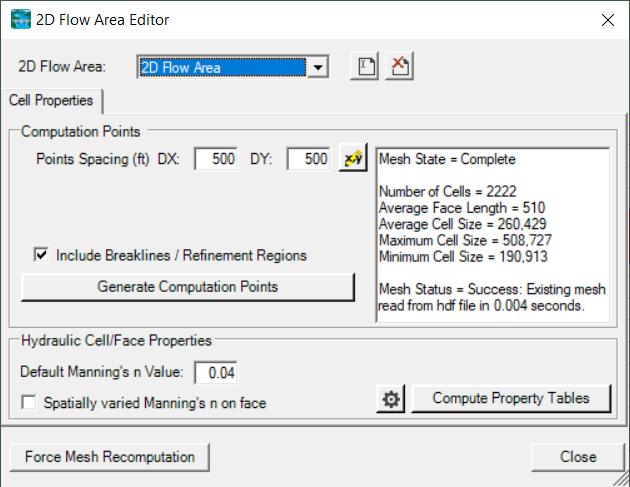Close the 2D Flow Area Editor window

(x=608, y=20)
